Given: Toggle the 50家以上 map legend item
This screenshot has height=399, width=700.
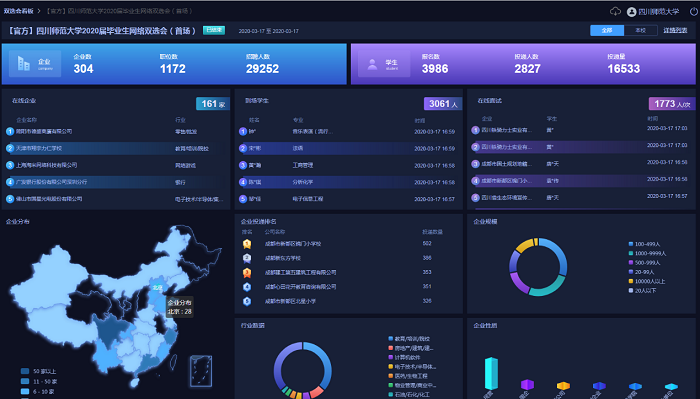Looking at the screenshot, I should click(x=38, y=371).
